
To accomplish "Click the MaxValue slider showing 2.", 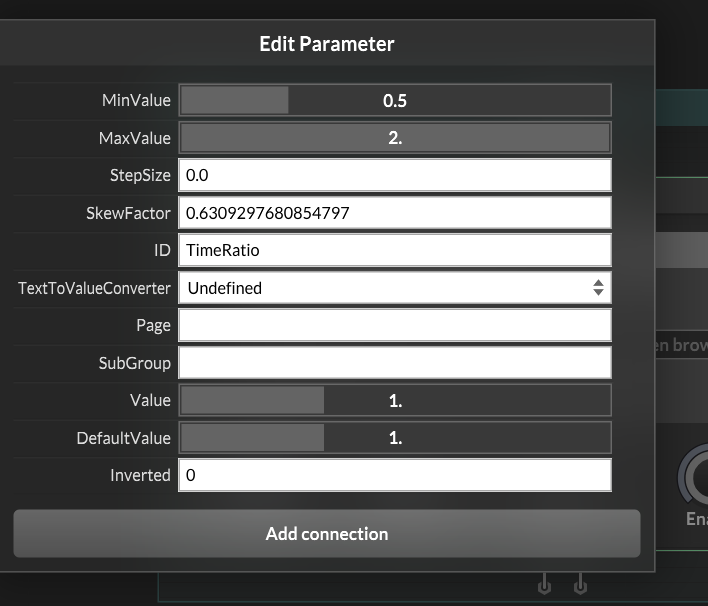I will click(x=394, y=138).
